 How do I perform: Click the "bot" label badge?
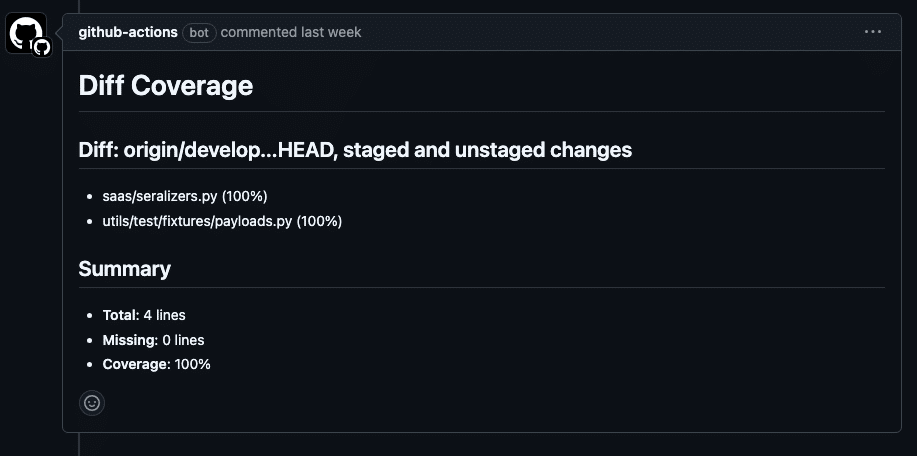pyautogui.click(x=199, y=32)
